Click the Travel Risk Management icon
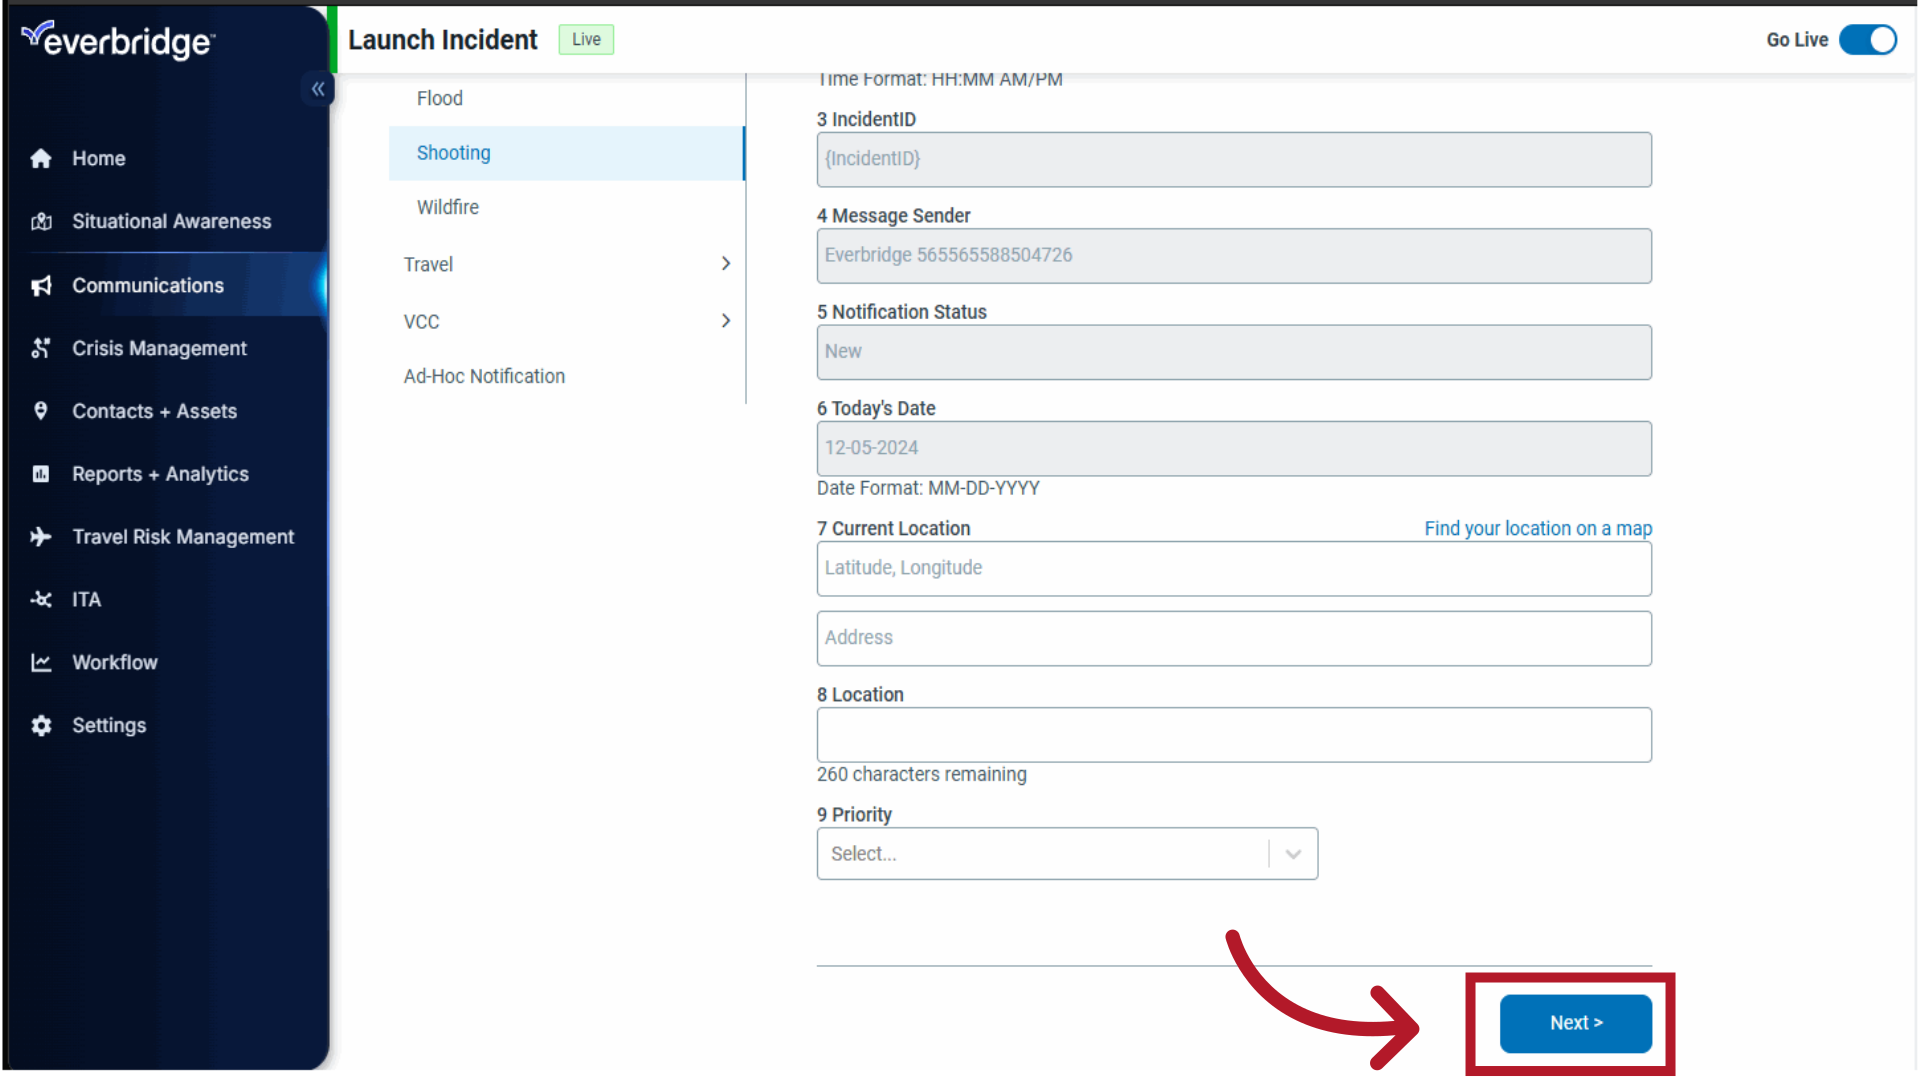1920x1080 pixels. 41,537
